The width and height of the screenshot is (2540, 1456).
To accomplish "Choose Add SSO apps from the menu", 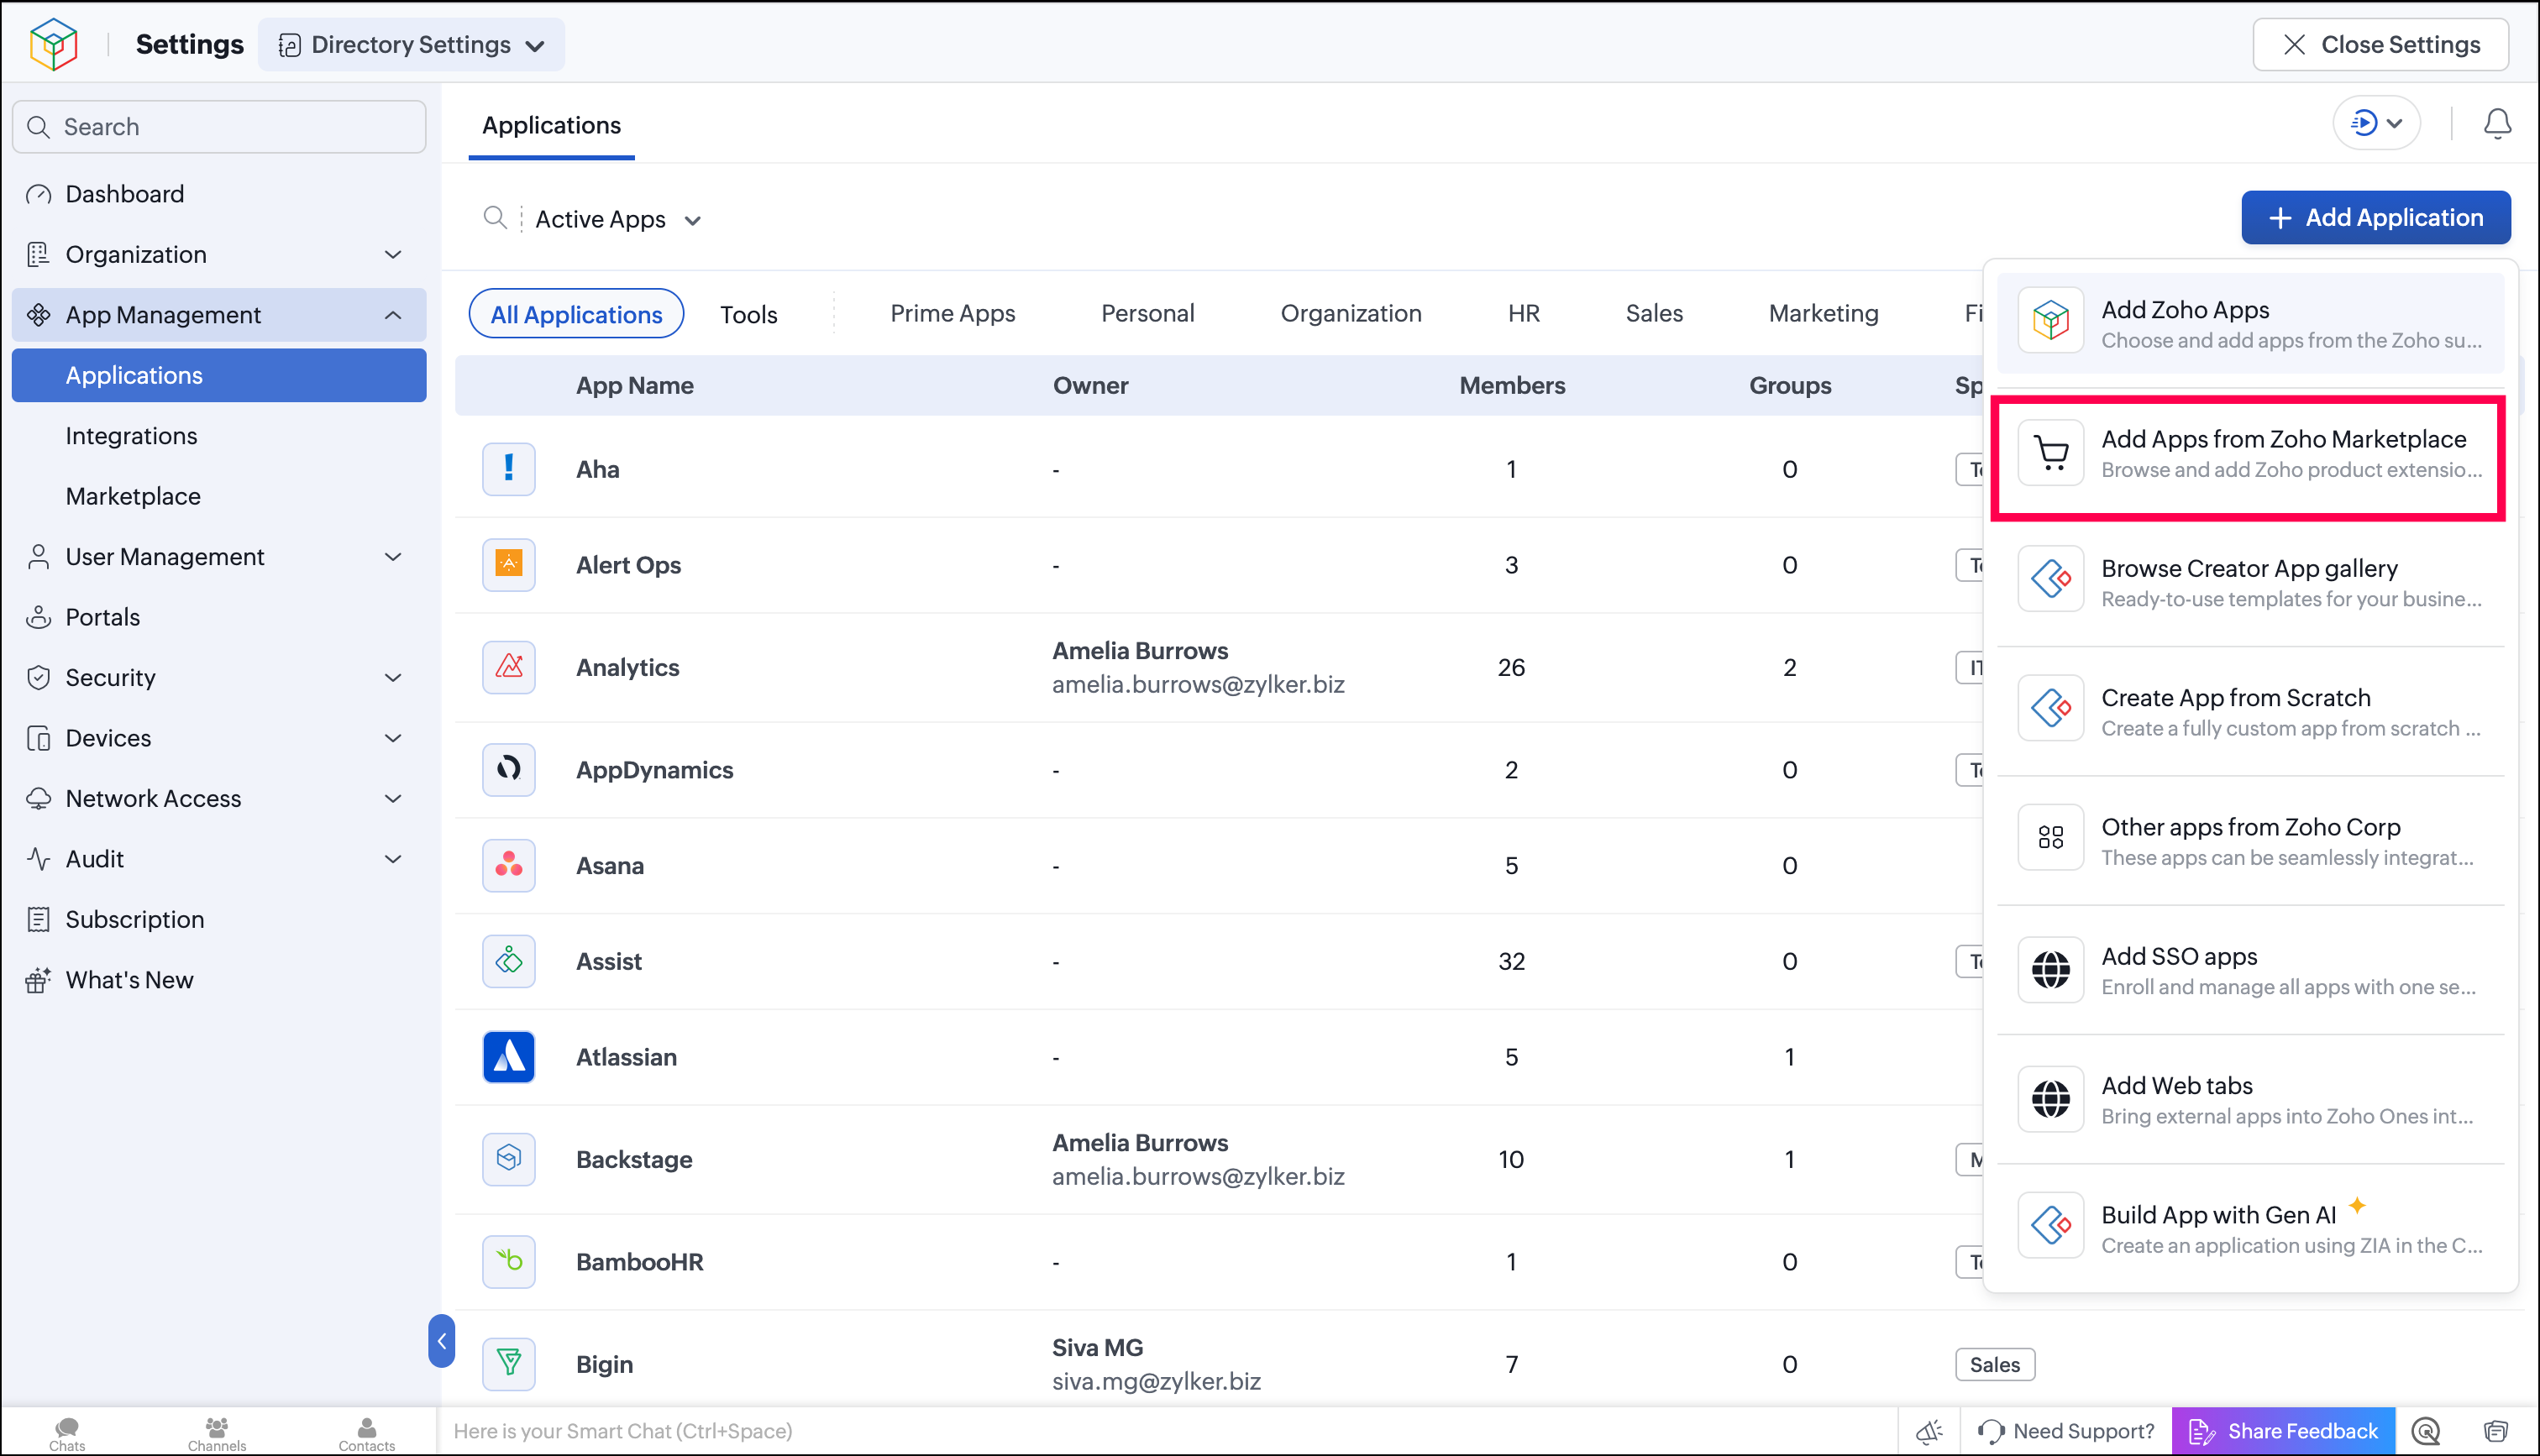I will click(x=2250, y=970).
